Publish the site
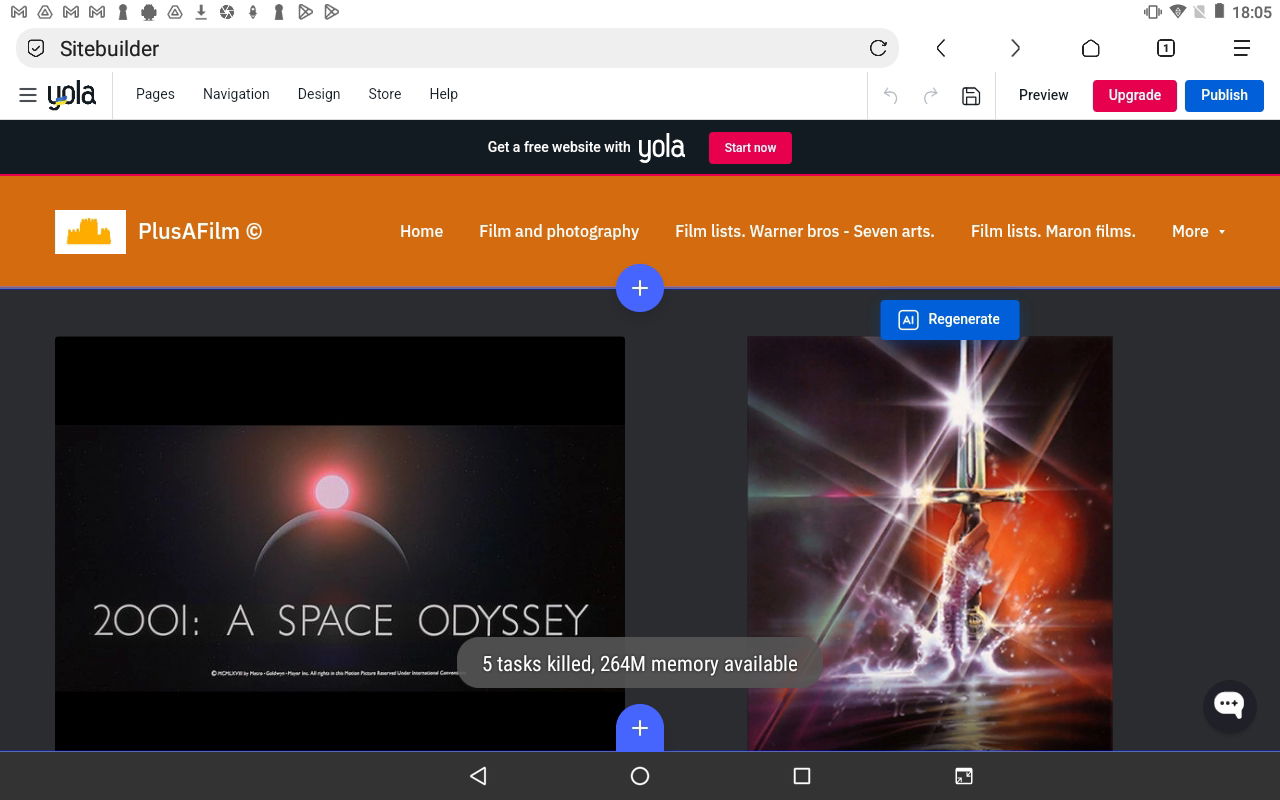Image resolution: width=1280 pixels, height=800 pixels. [x=1224, y=95]
